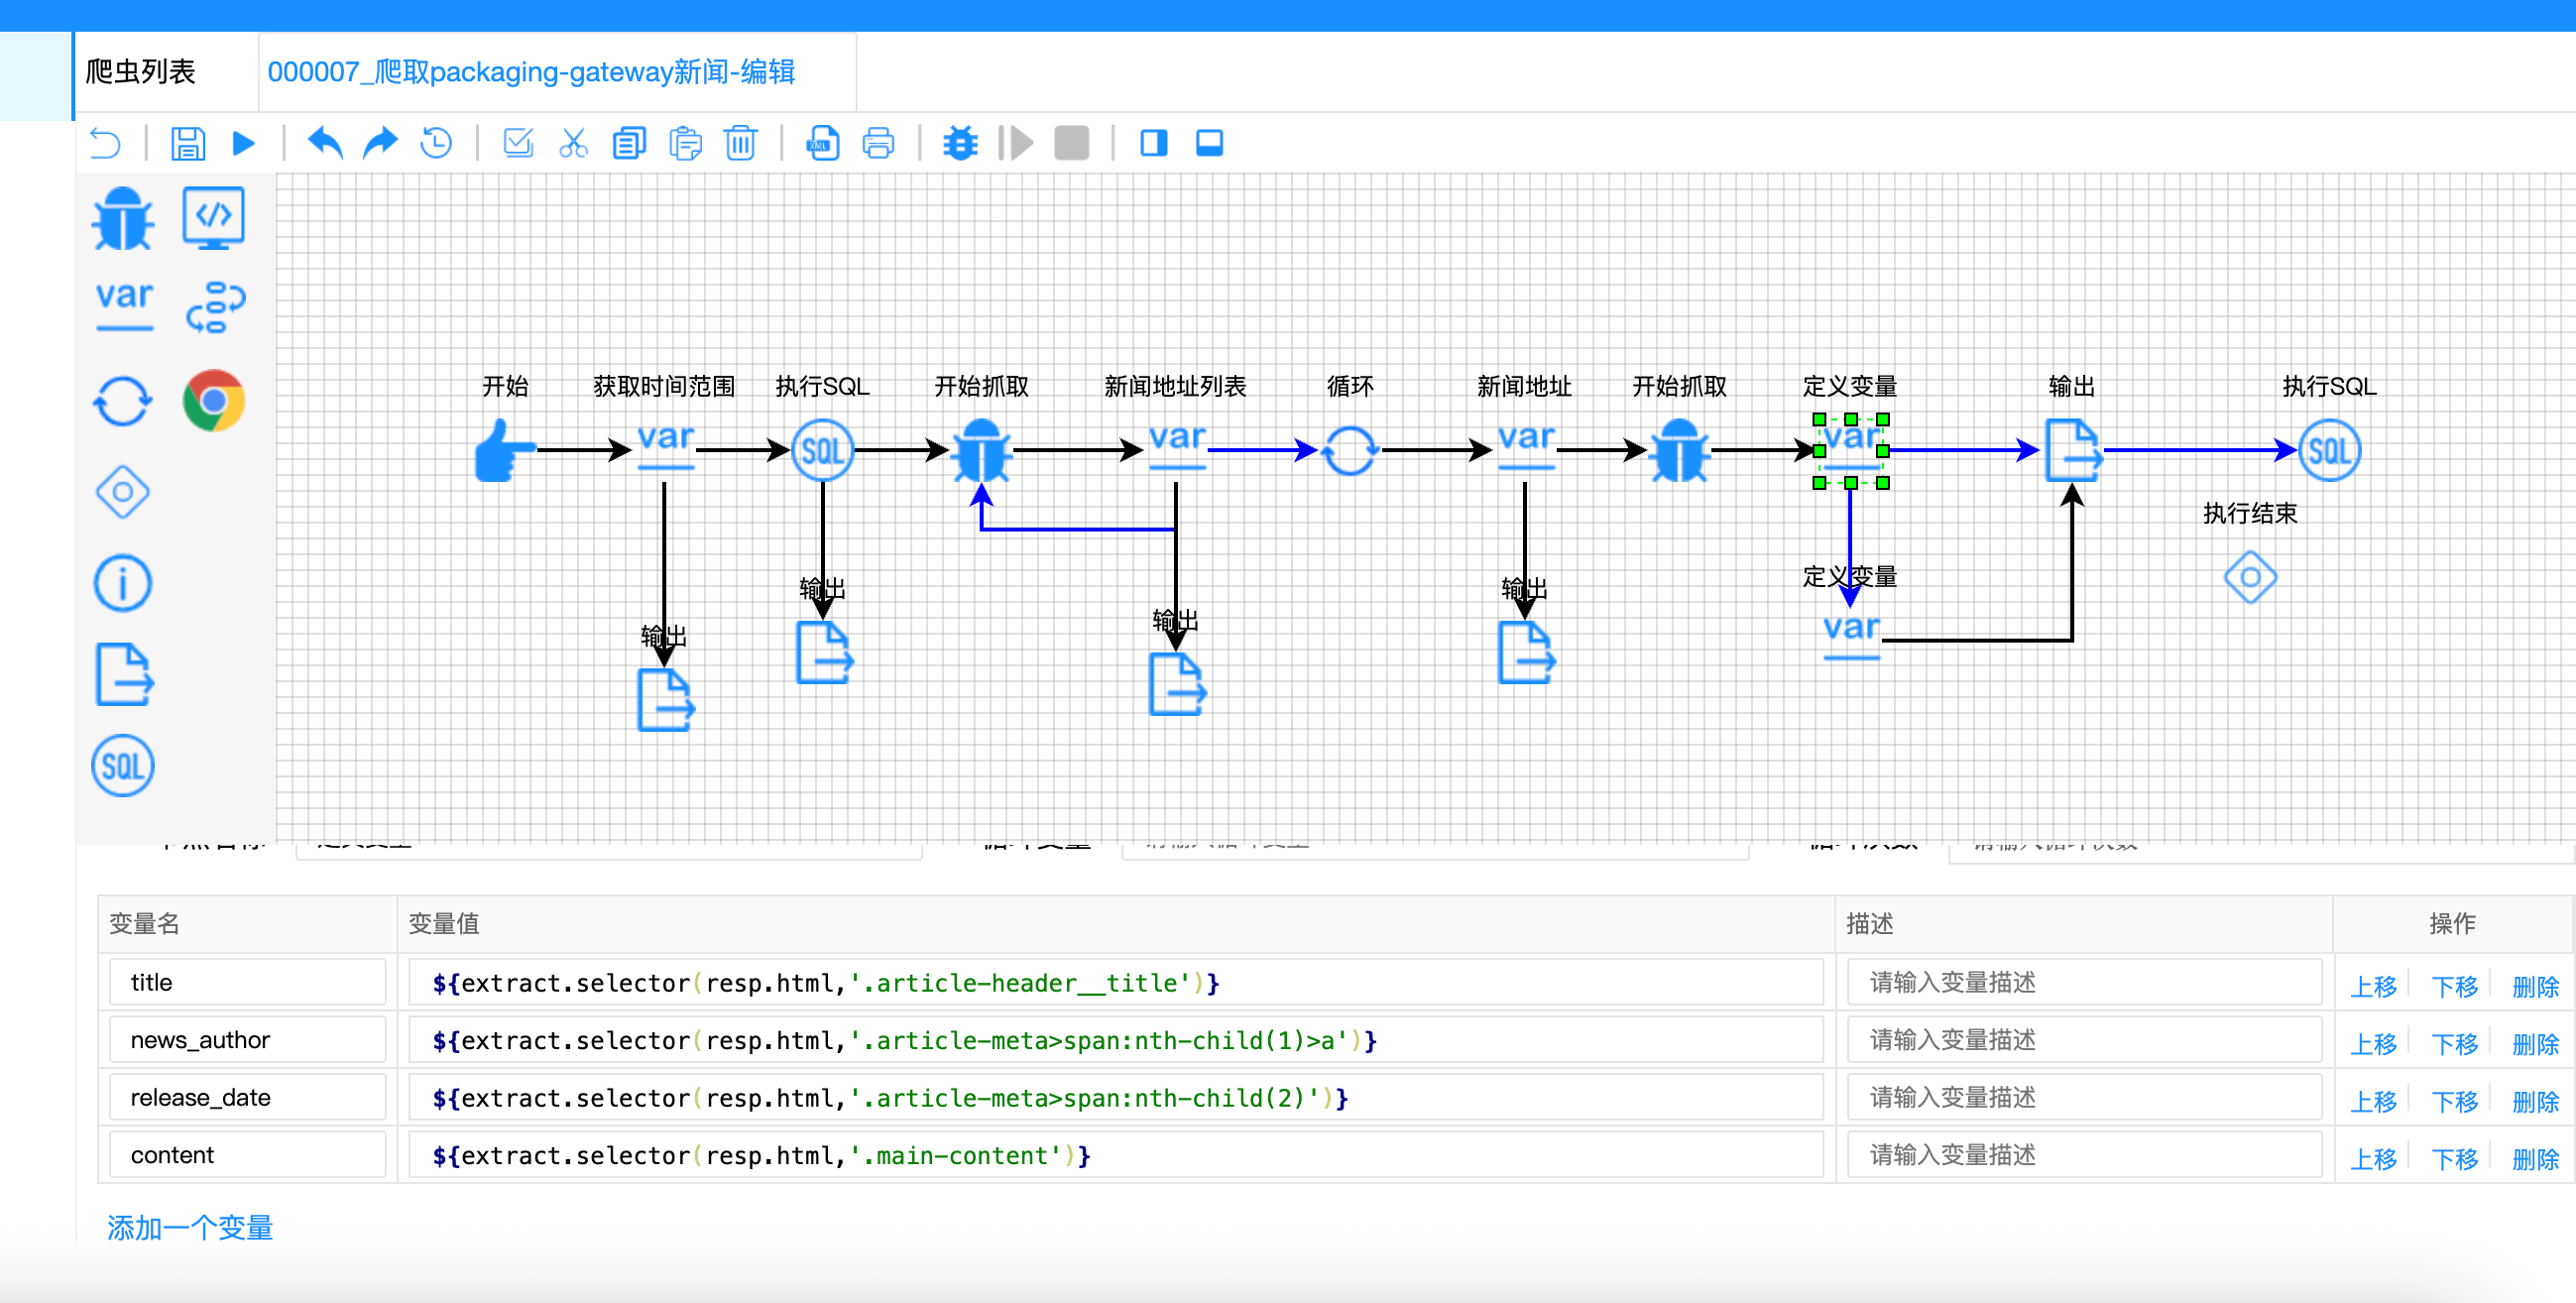Screen dimensions: 2576x1303
Task: Switch to the 爬虫列表 tab
Action: coord(141,72)
